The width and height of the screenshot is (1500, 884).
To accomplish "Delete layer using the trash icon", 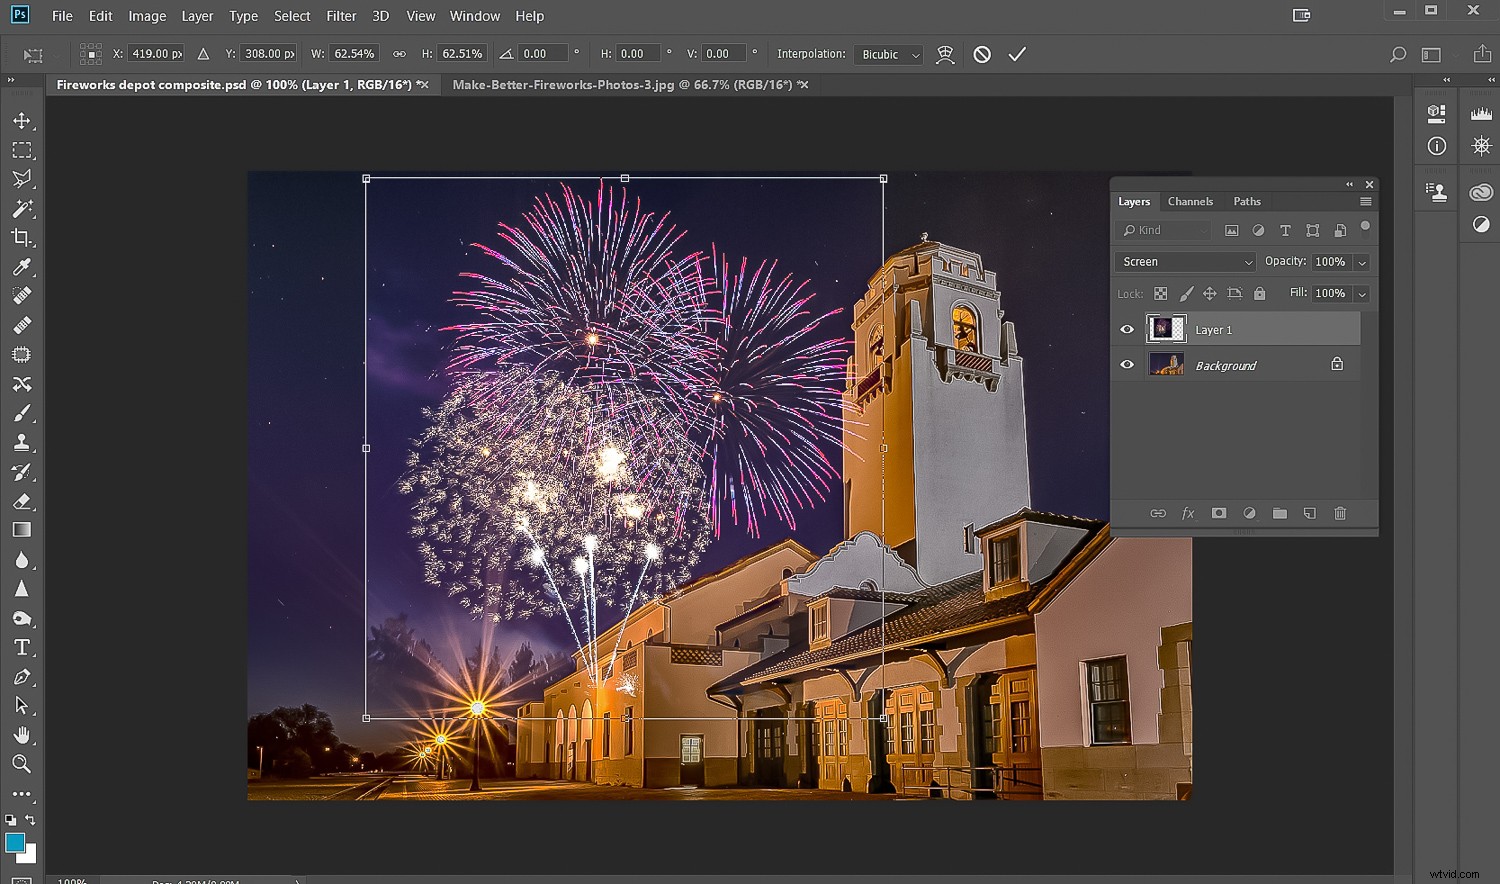I will [1340, 513].
